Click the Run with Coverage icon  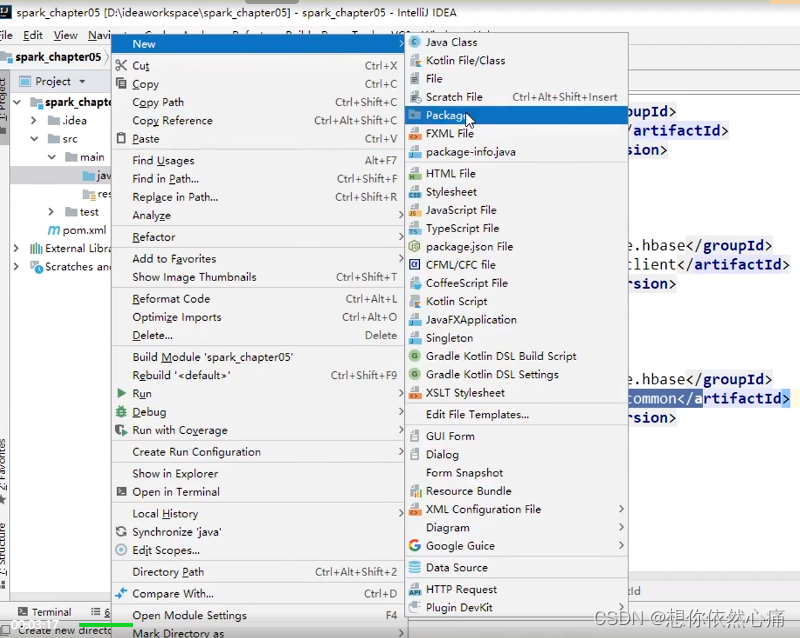pyautogui.click(x=121, y=430)
